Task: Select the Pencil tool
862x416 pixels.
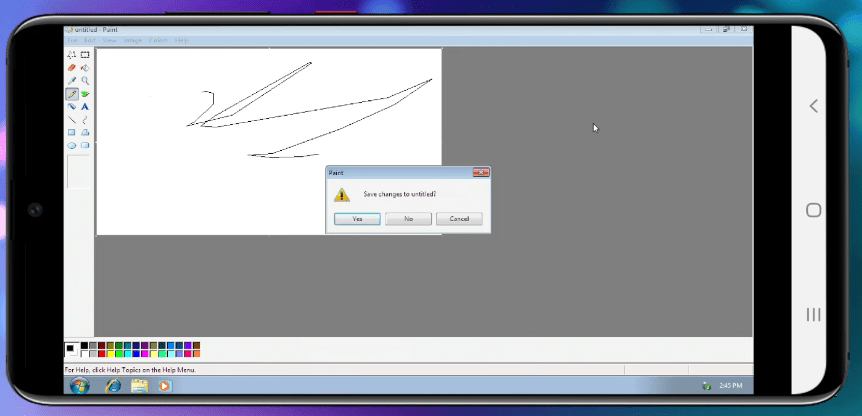Action: 71,94
